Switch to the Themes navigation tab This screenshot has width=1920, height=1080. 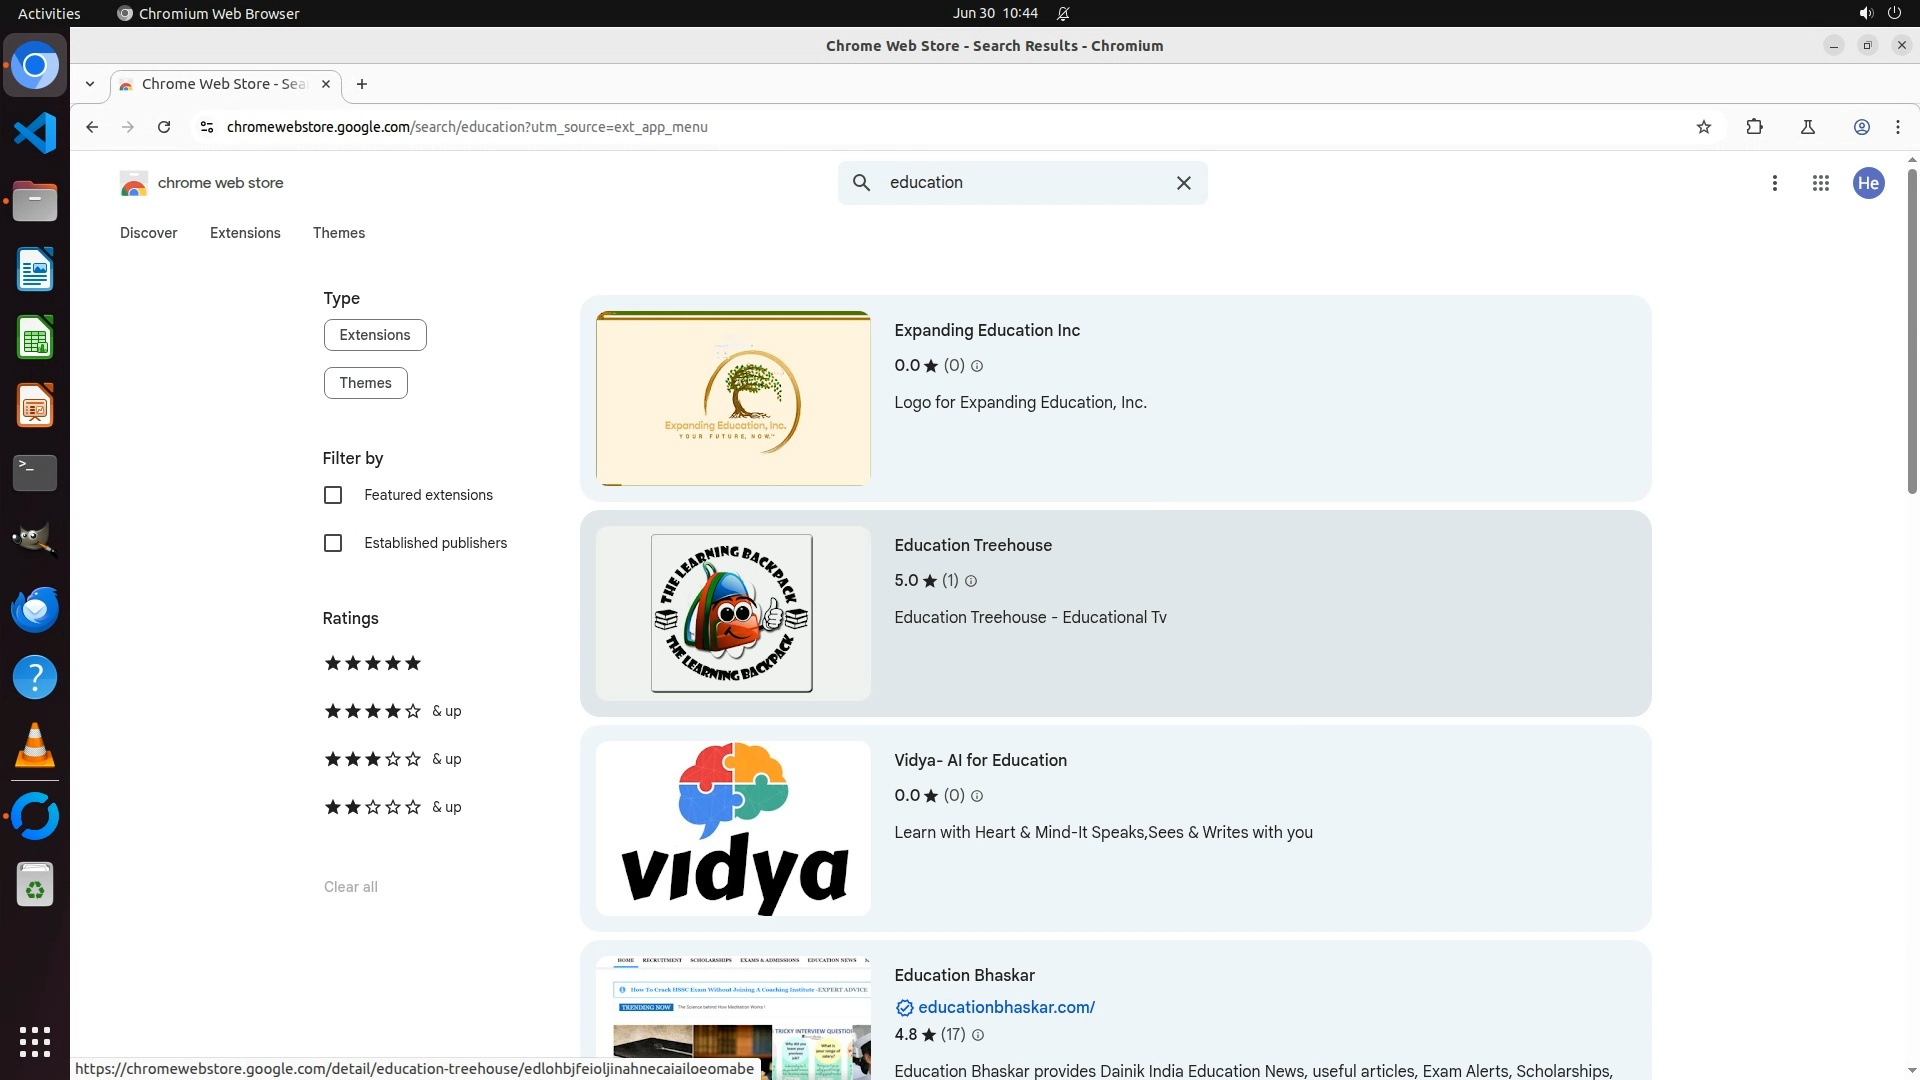click(x=338, y=233)
